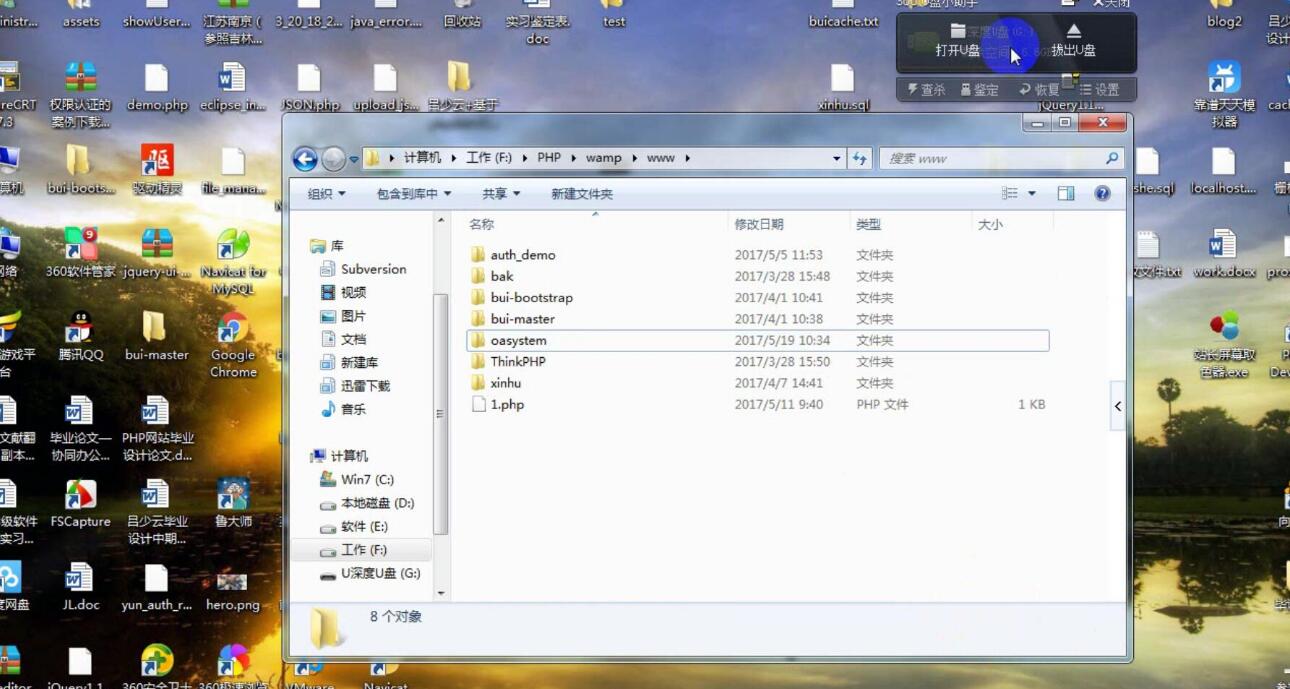The height and width of the screenshot is (689, 1290).
Task: Open hero.png desktop file
Action: pos(233,587)
